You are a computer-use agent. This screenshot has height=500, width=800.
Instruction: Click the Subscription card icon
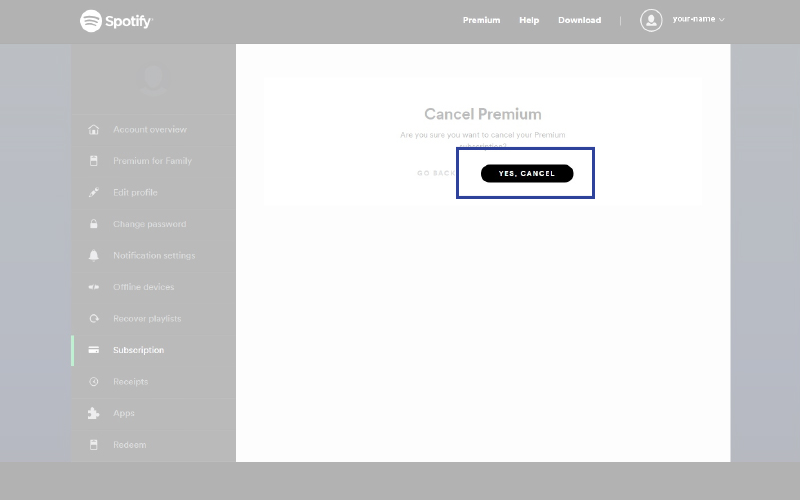(93, 350)
